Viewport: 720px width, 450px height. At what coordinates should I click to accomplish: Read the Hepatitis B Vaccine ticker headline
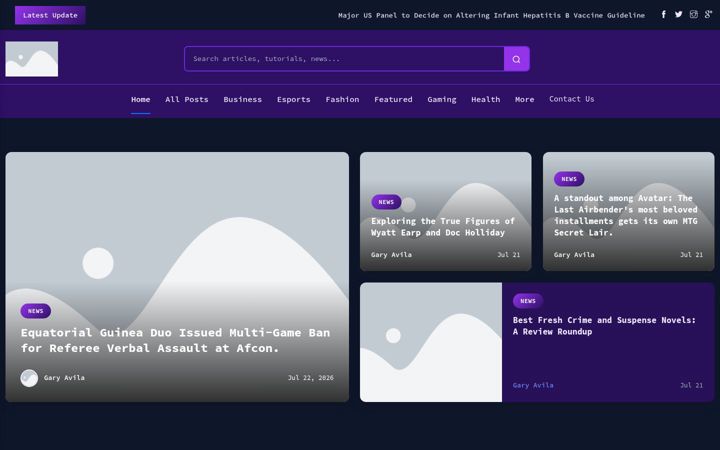click(x=491, y=15)
